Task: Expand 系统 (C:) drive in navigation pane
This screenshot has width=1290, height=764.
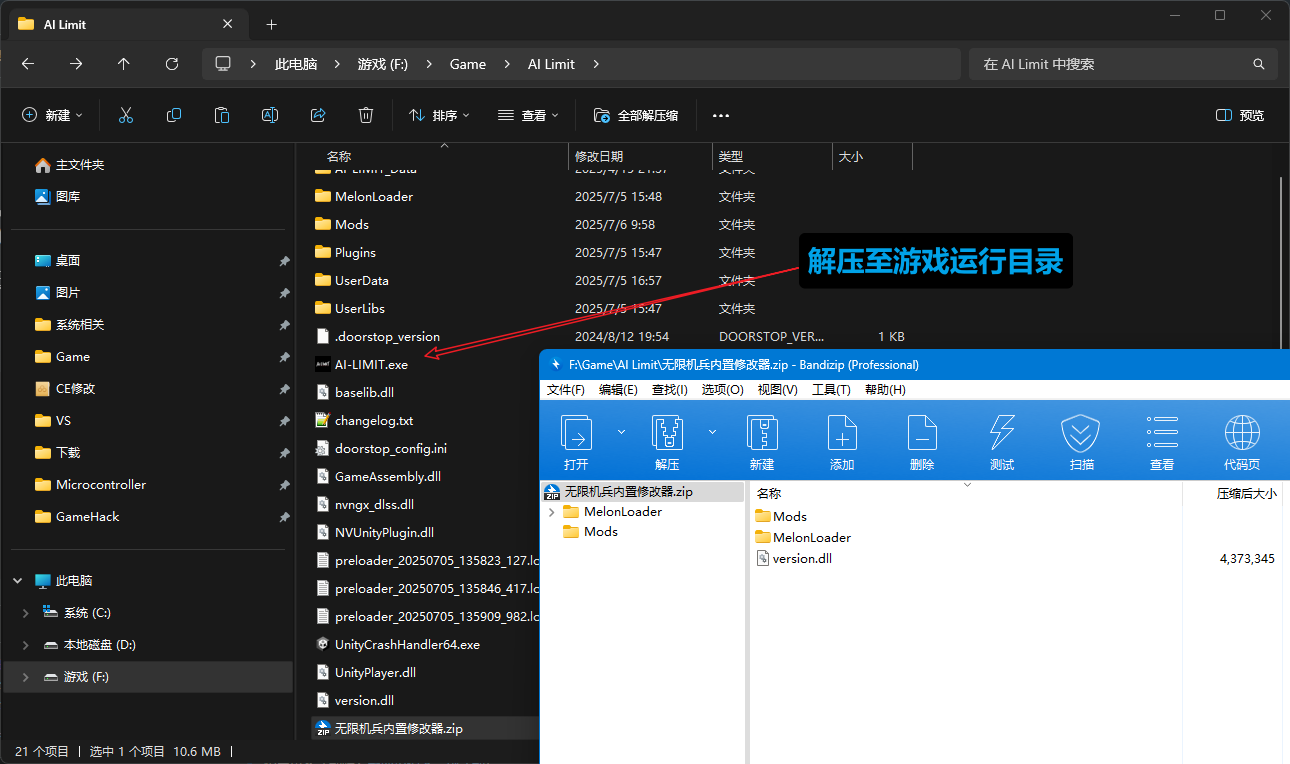Action: [x=25, y=612]
